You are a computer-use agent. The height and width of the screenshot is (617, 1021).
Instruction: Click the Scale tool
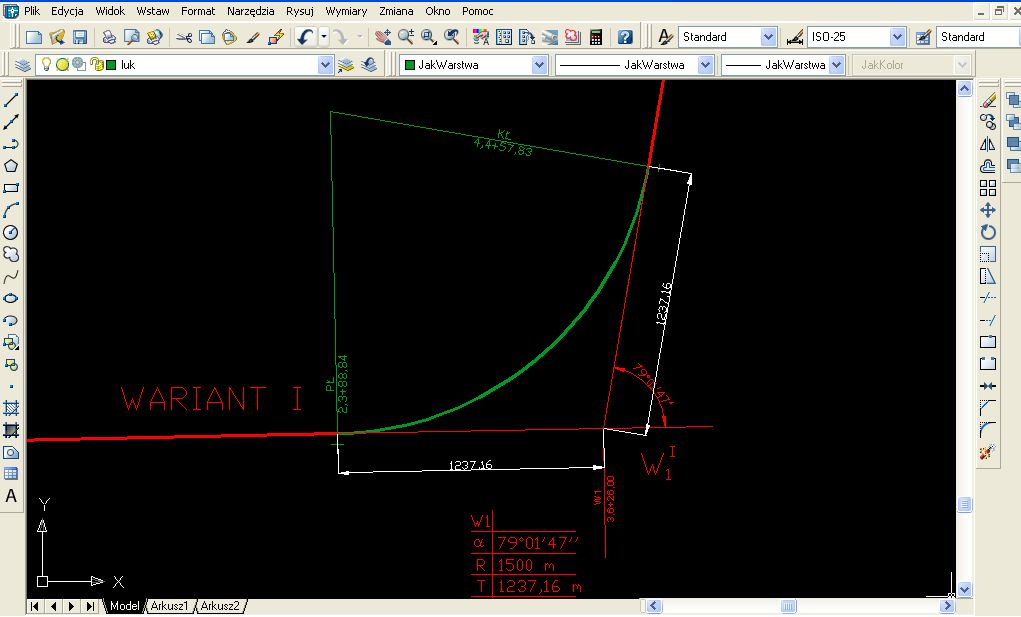988,254
